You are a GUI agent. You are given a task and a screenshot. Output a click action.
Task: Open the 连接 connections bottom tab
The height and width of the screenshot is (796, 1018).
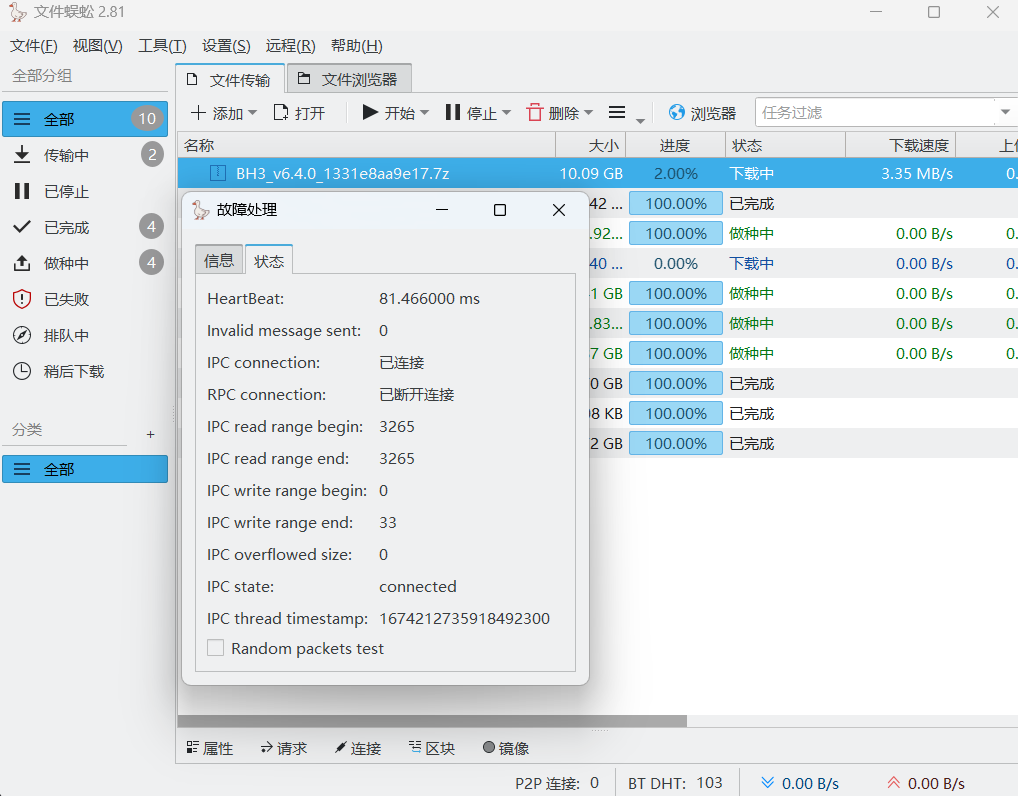pos(358,748)
